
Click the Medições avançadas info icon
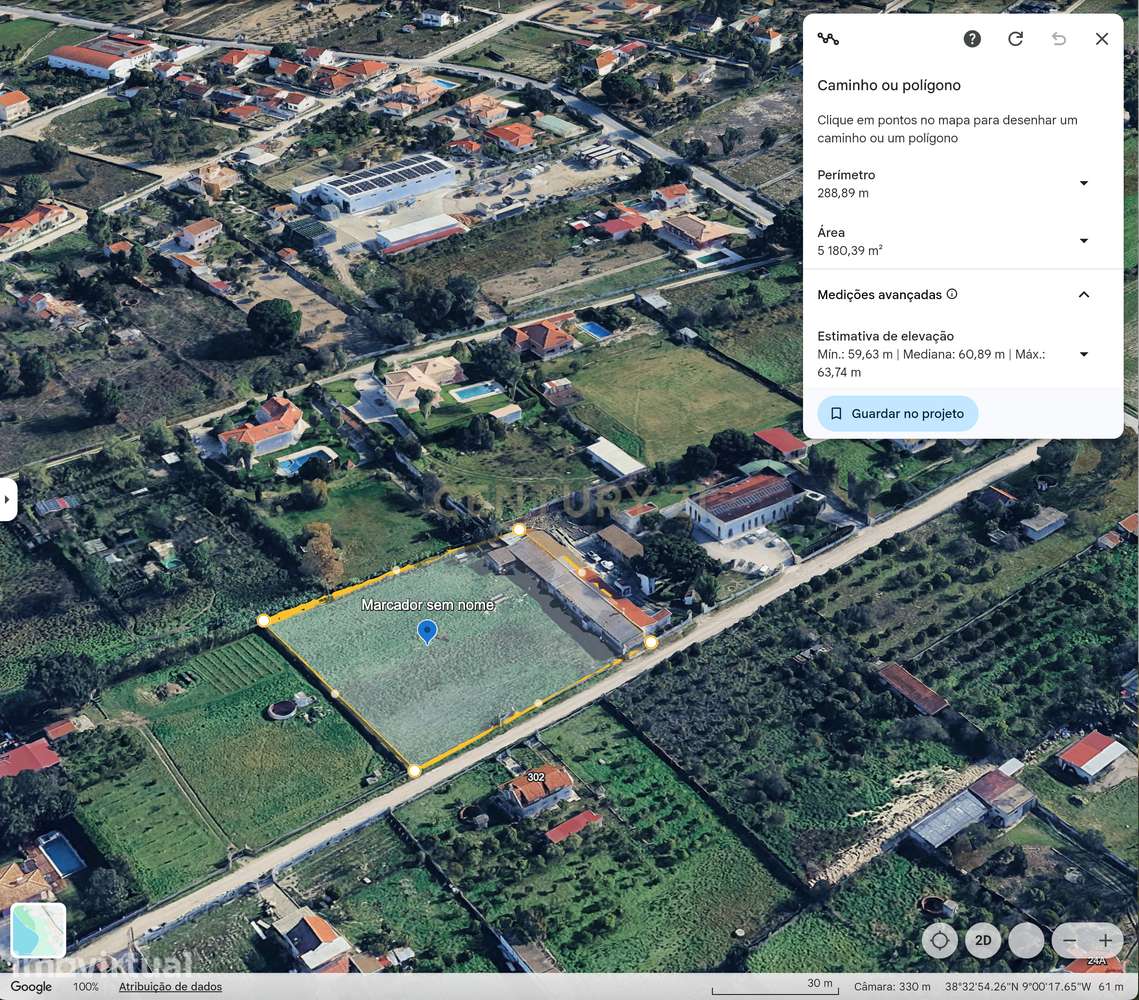coord(952,294)
